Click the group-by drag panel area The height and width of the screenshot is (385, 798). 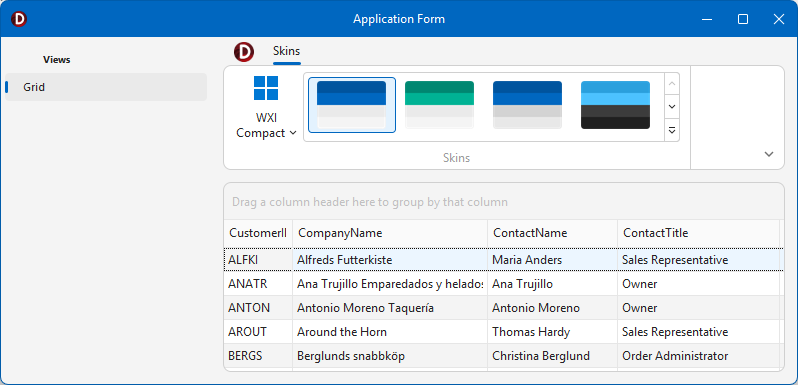pos(504,202)
